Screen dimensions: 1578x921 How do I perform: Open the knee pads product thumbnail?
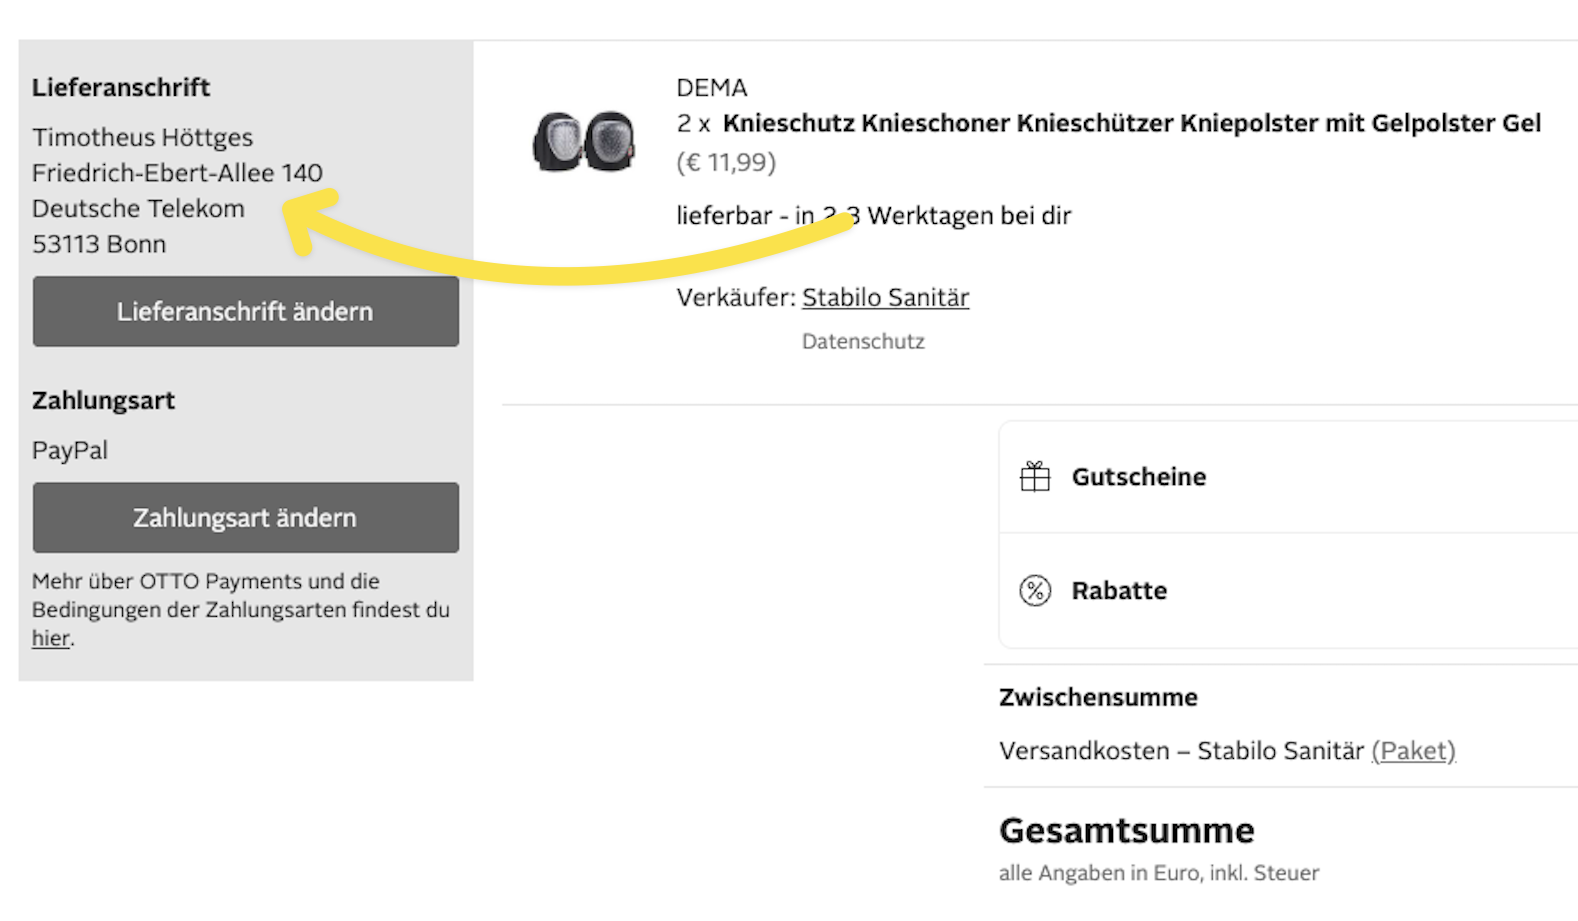(585, 141)
